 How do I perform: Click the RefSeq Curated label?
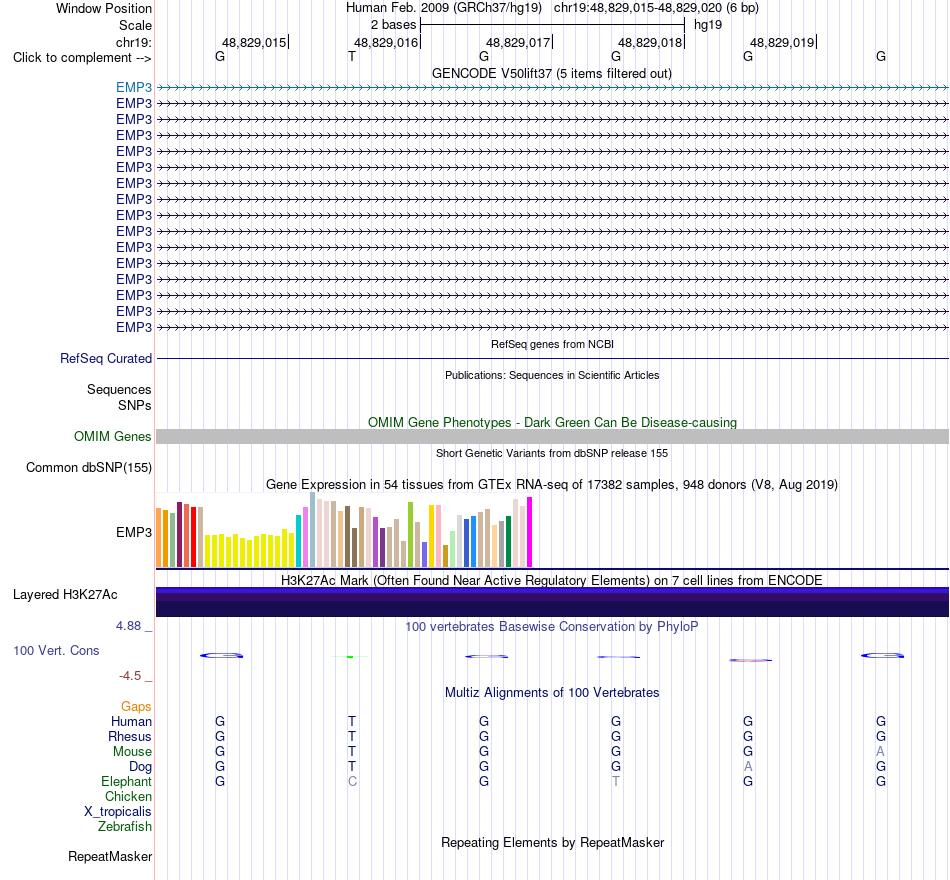pos(106,358)
